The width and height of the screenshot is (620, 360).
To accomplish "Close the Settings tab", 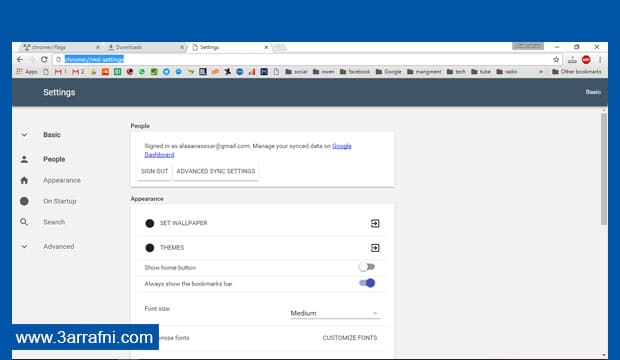I will 266,47.
